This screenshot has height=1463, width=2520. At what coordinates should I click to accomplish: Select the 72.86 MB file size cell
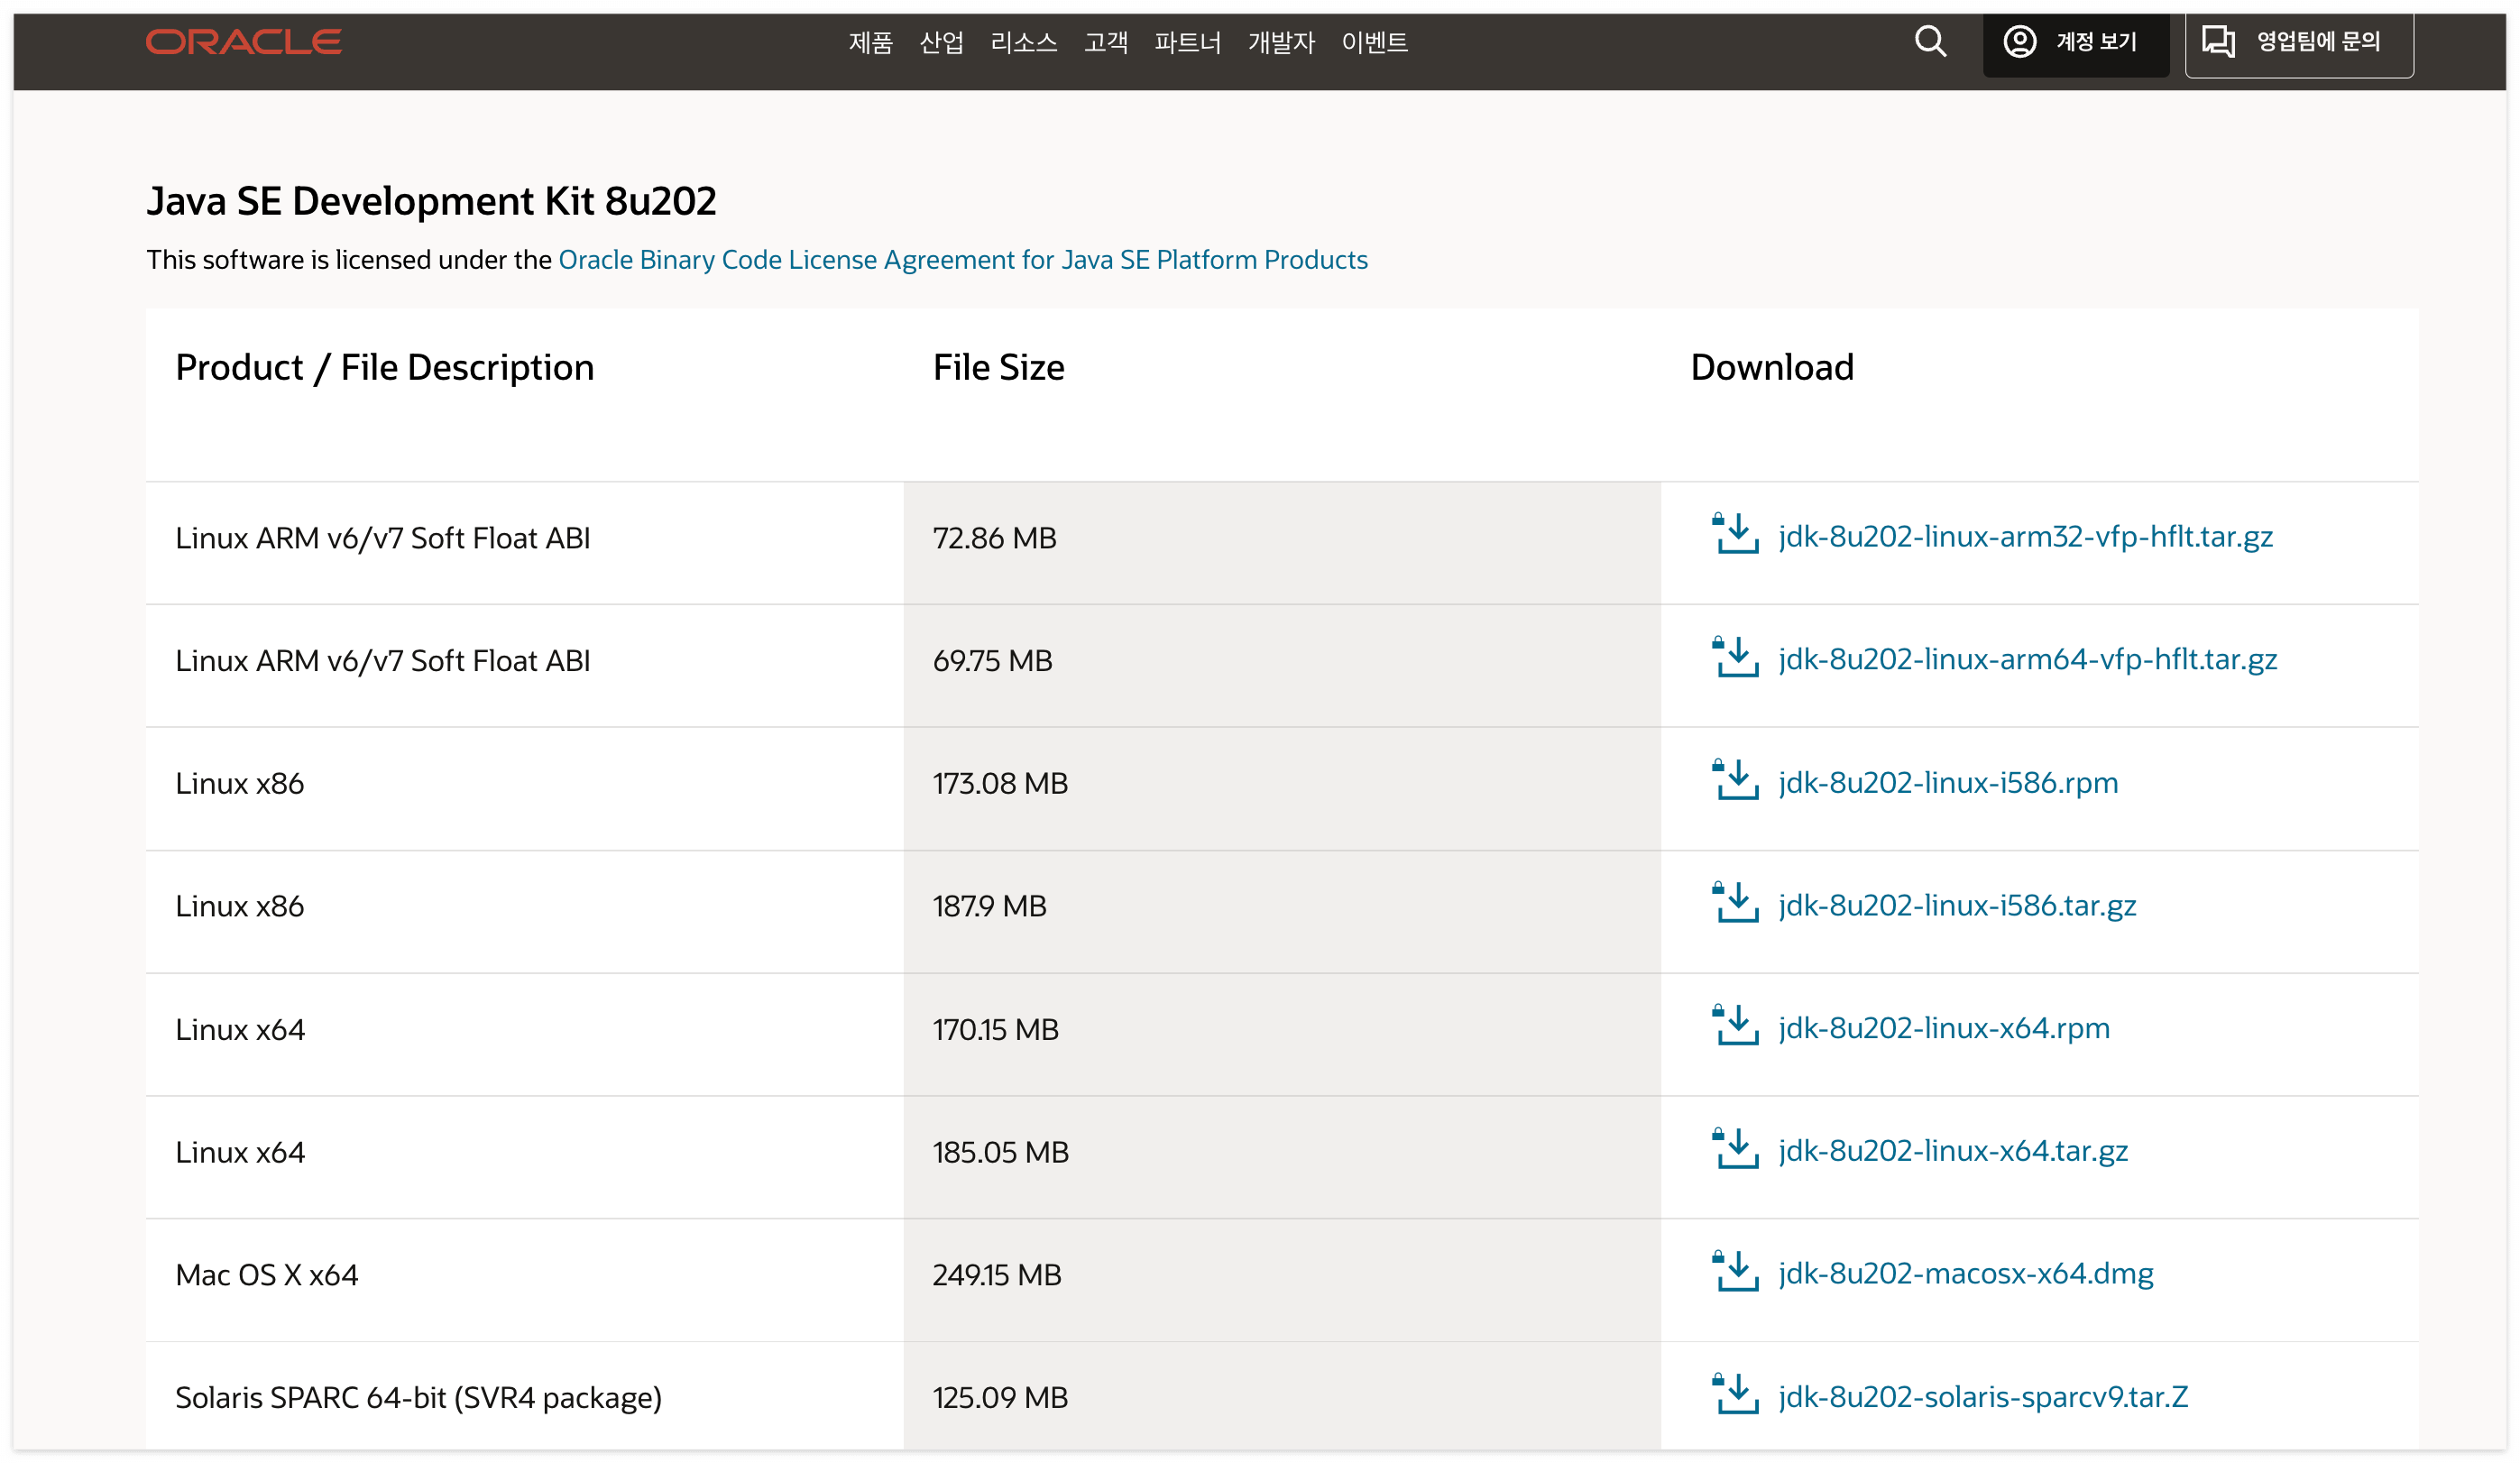pyautogui.click(x=1282, y=543)
